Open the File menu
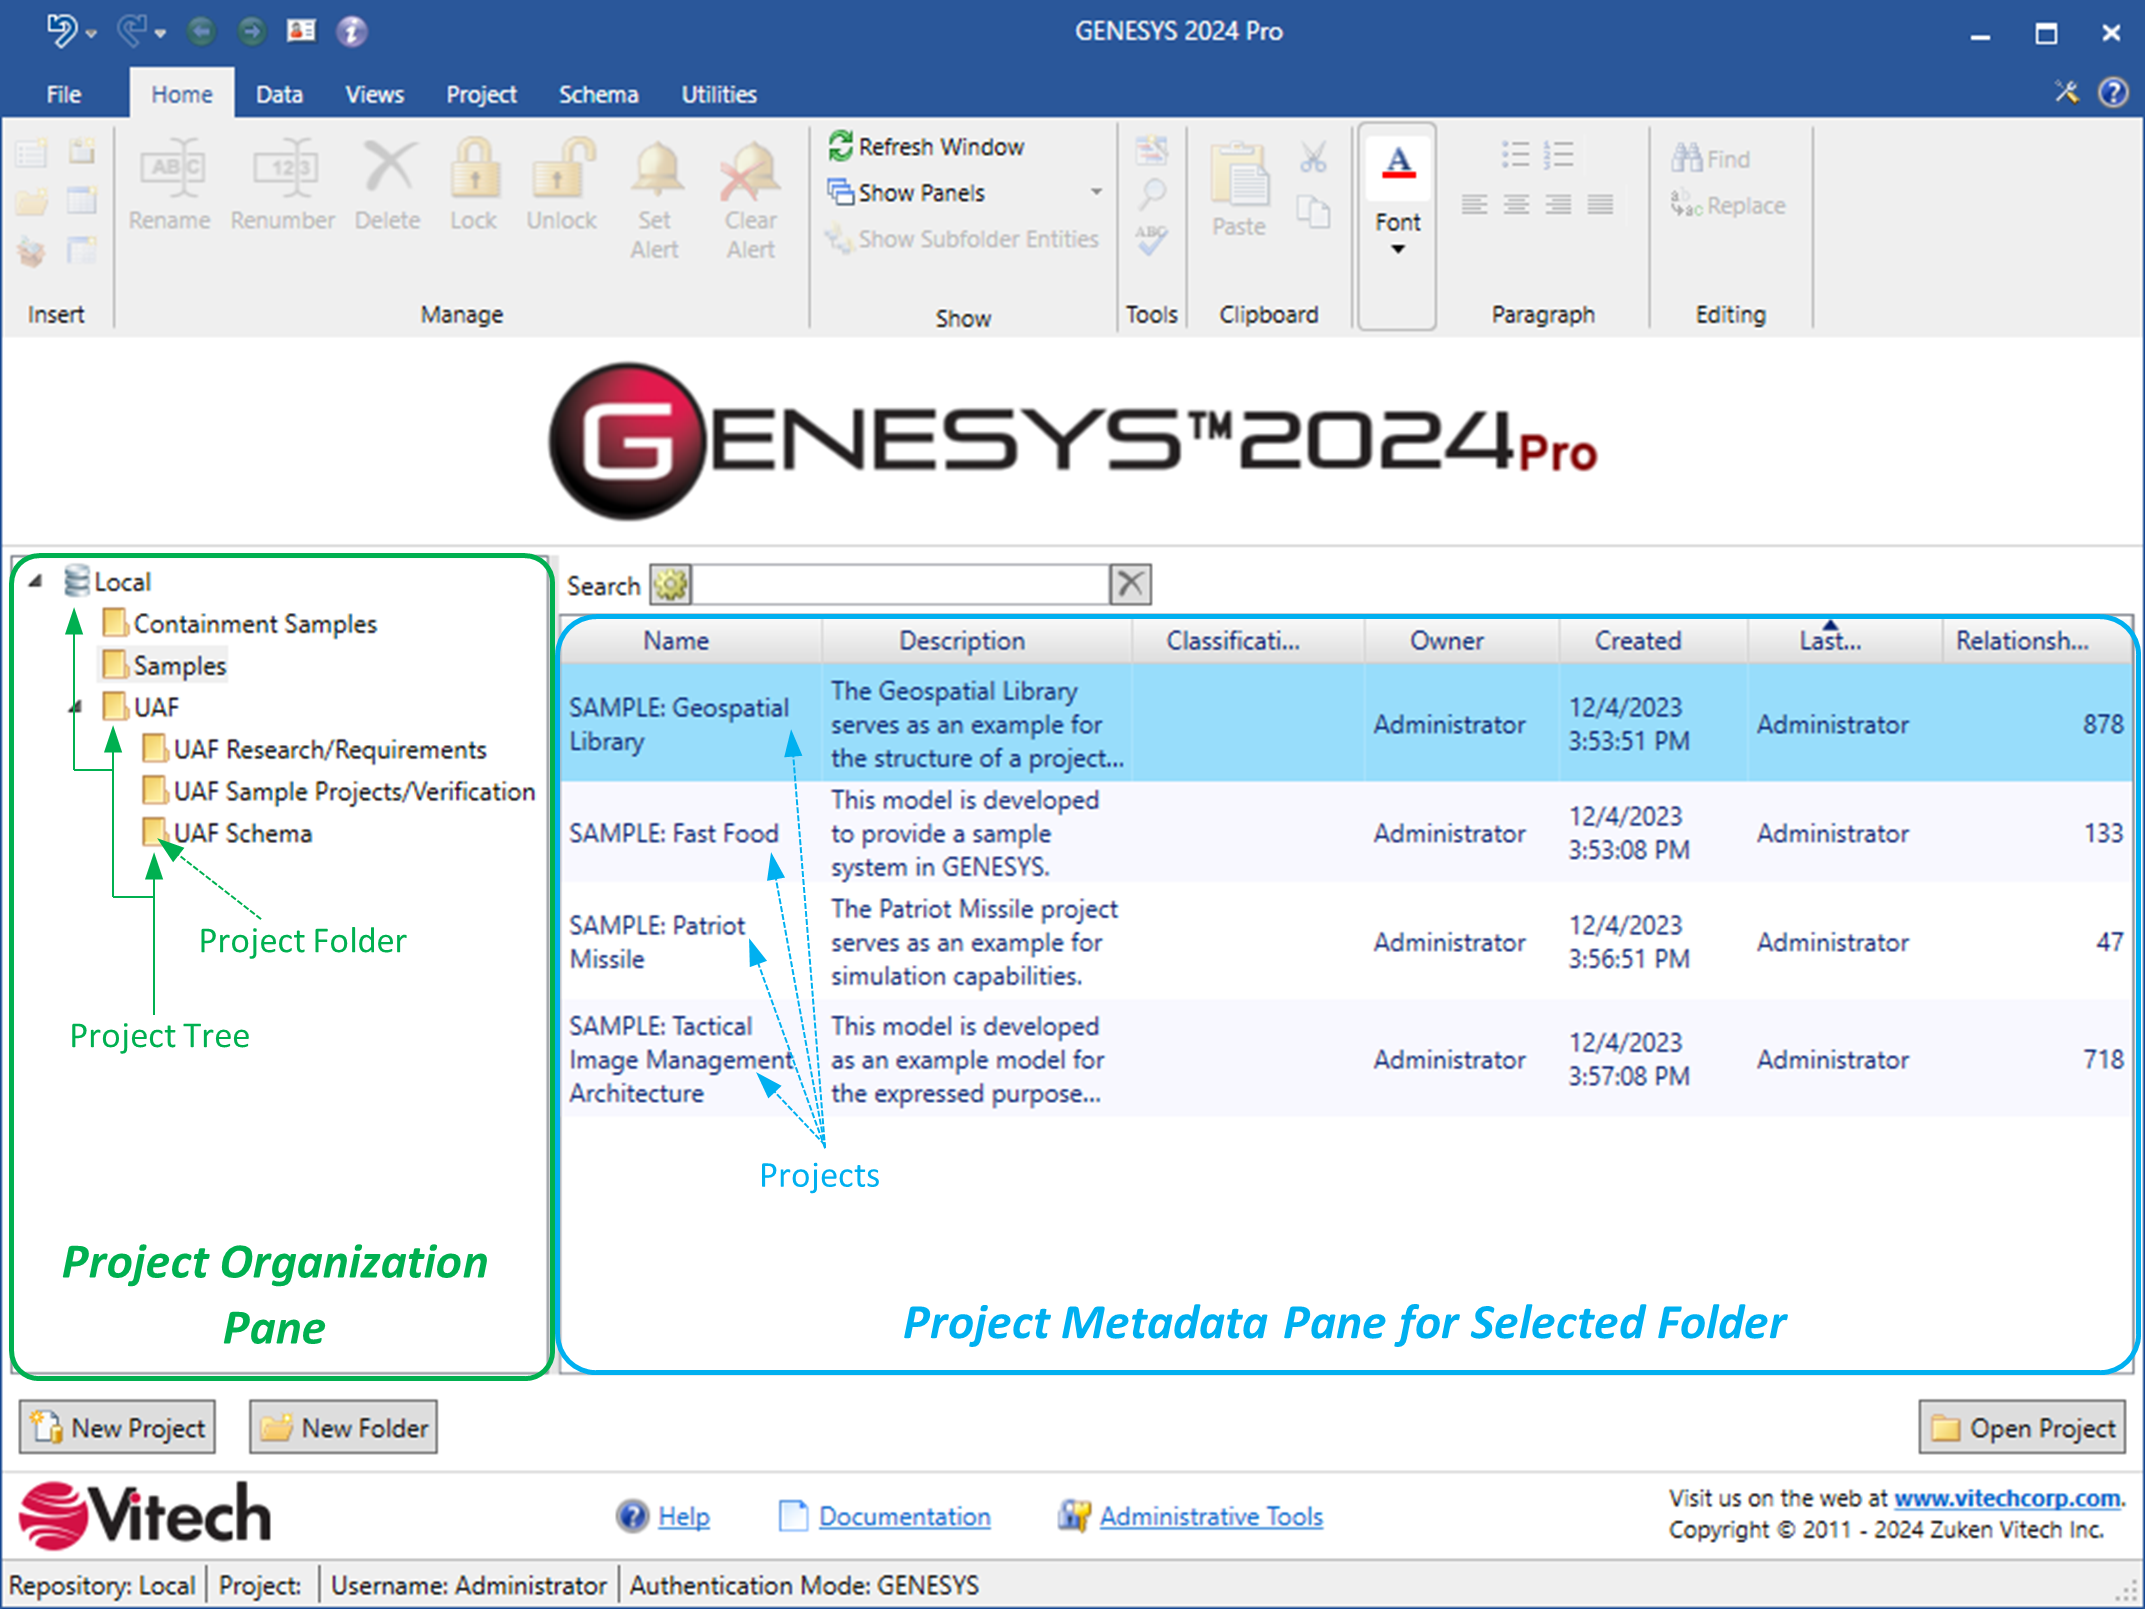Image resolution: width=2145 pixels, height=1609 pixels. click(x=64, y=94)
